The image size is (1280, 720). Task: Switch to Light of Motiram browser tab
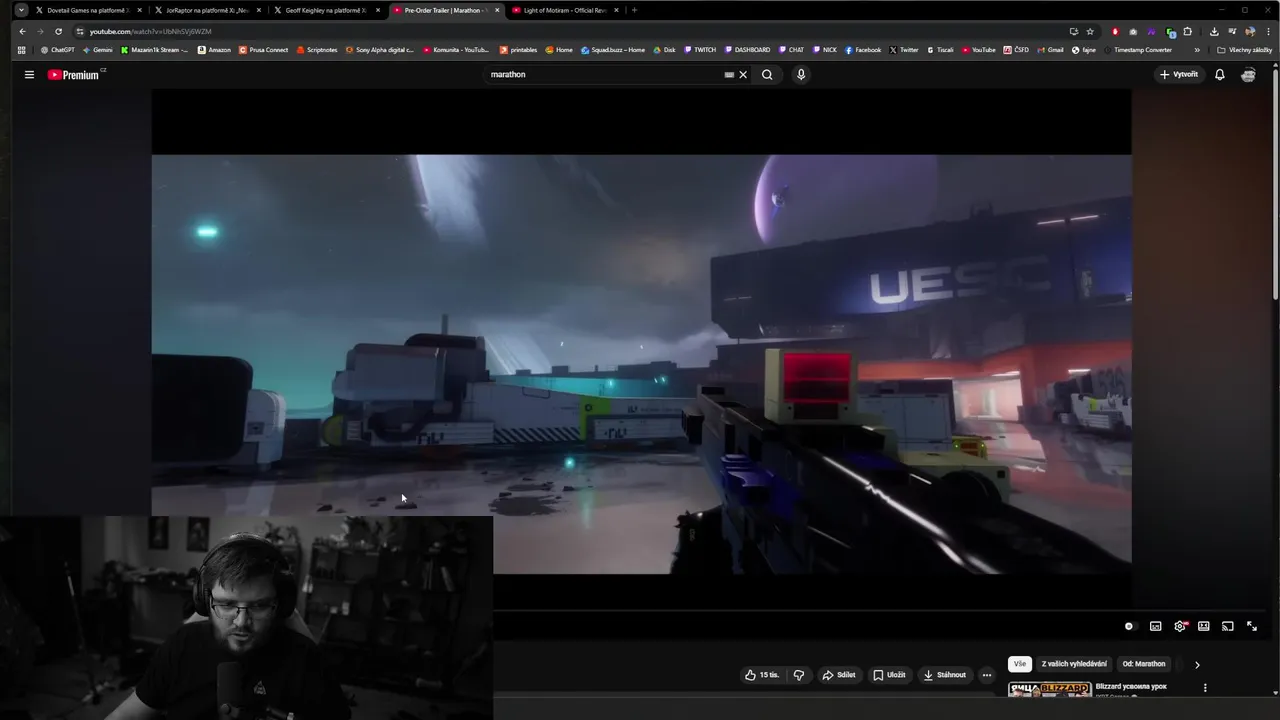(565, 10)
